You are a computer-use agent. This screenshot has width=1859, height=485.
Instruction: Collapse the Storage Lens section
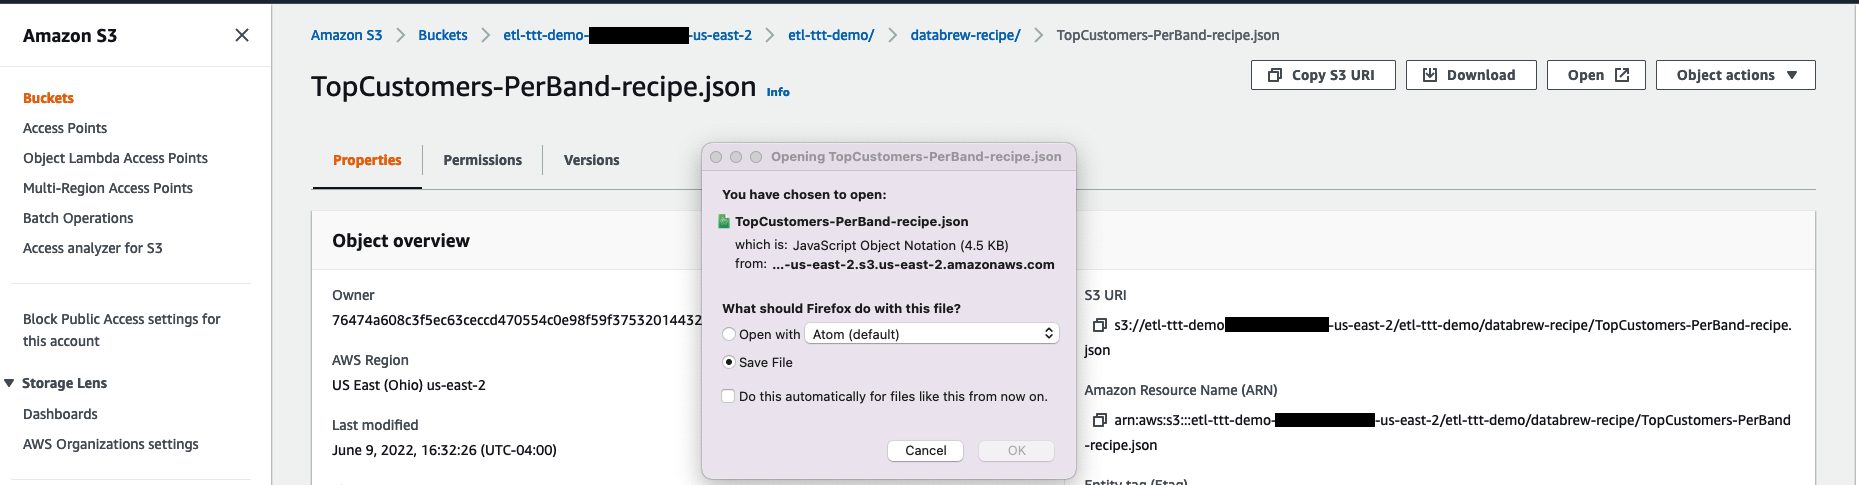[9, 383]
